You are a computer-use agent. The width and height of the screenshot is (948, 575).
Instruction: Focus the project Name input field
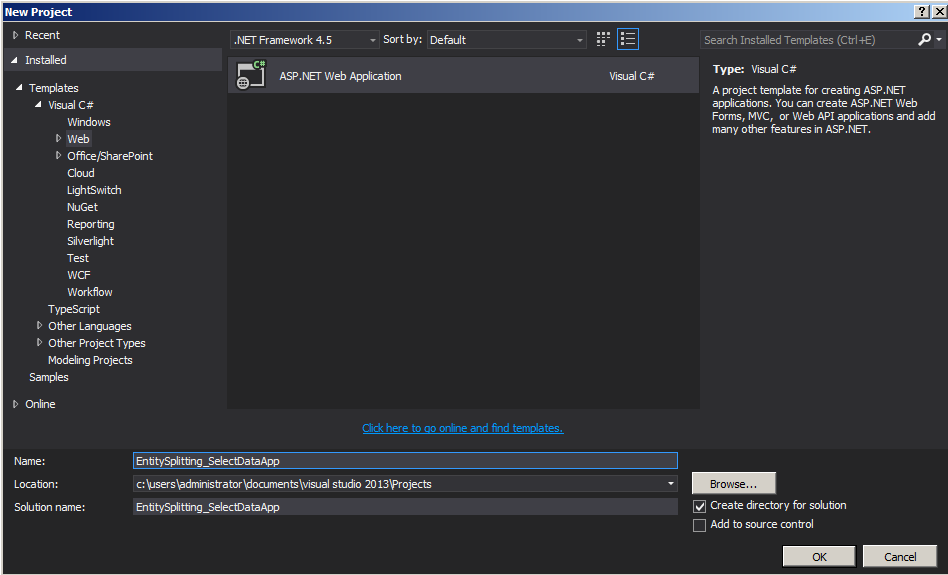click(405, 461)
